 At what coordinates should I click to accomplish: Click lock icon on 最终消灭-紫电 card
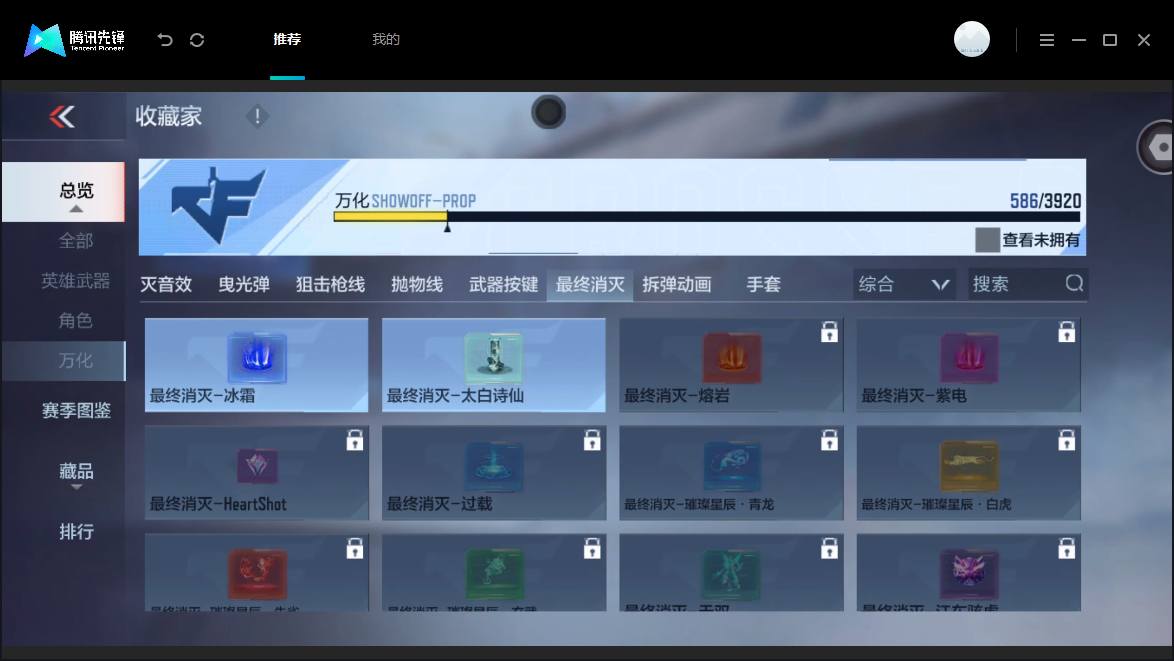pos(1066,332)
